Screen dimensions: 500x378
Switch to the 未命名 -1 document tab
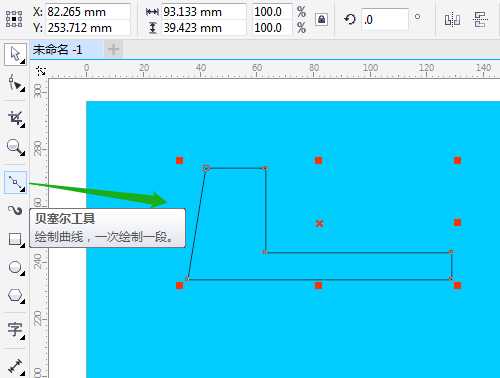point(57,50)
